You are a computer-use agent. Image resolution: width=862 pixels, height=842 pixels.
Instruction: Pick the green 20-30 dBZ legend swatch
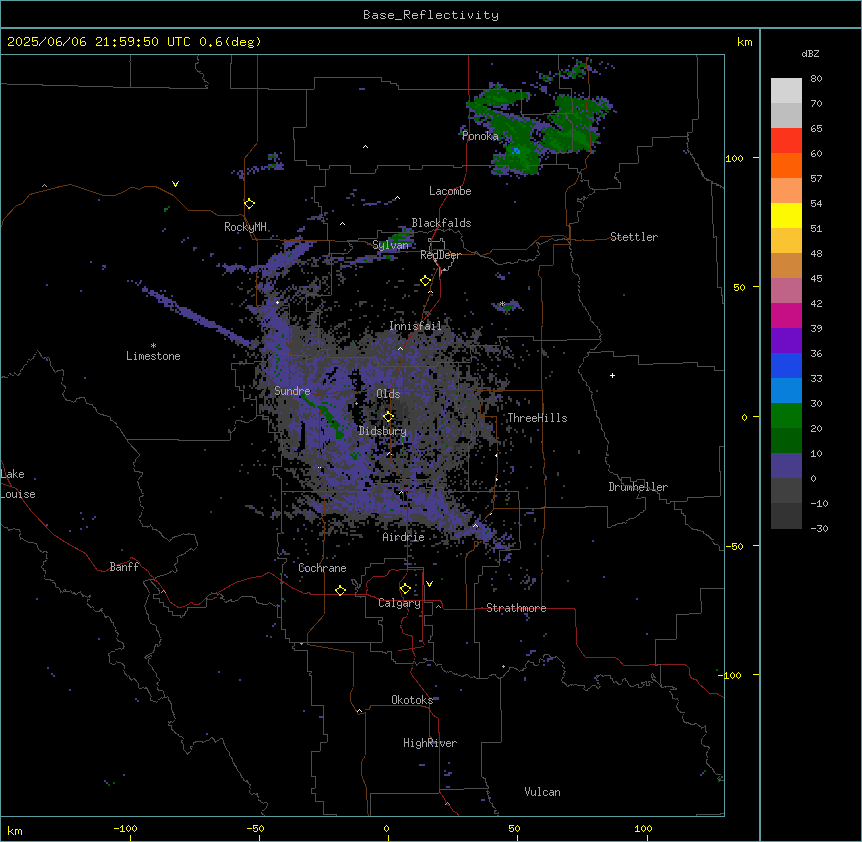click(x=786, y=416)
